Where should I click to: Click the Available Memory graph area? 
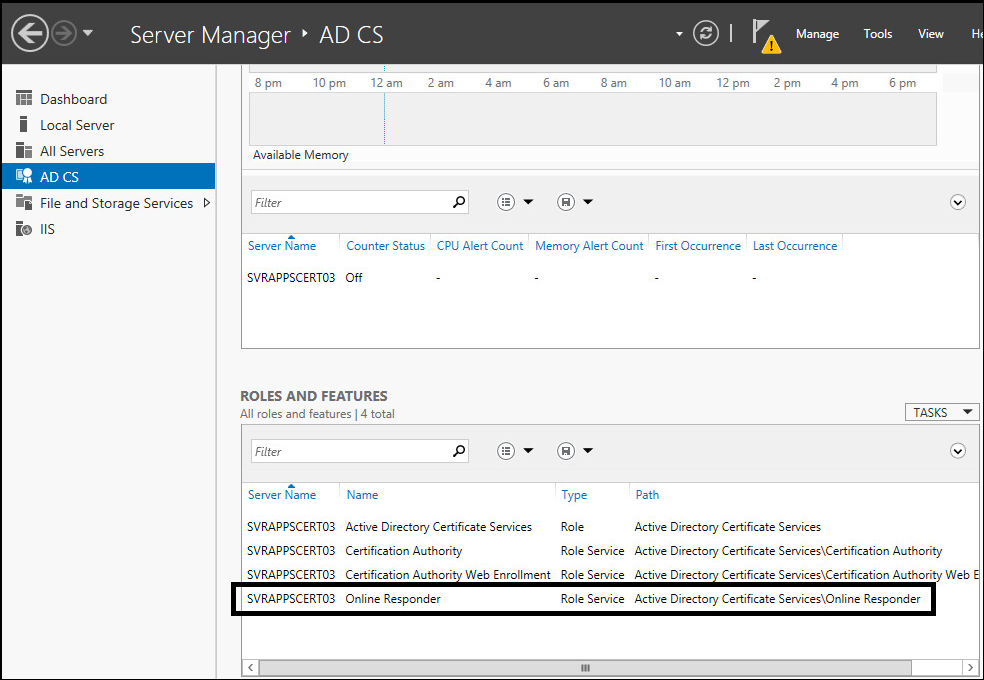coord(592,119)
